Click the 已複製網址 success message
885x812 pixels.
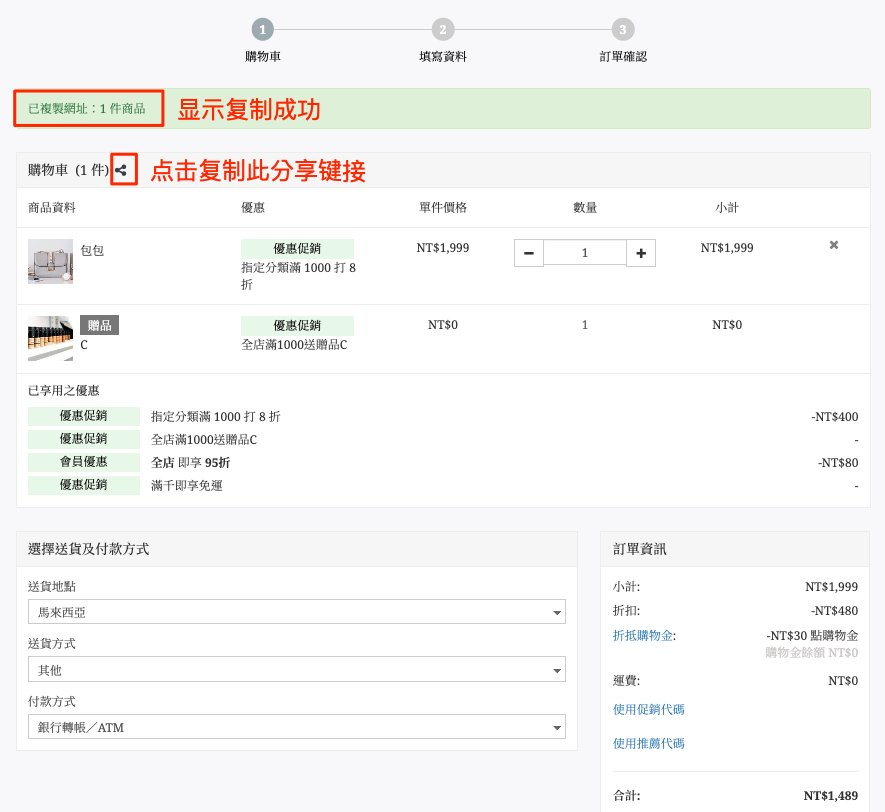(x=87, y=108)
